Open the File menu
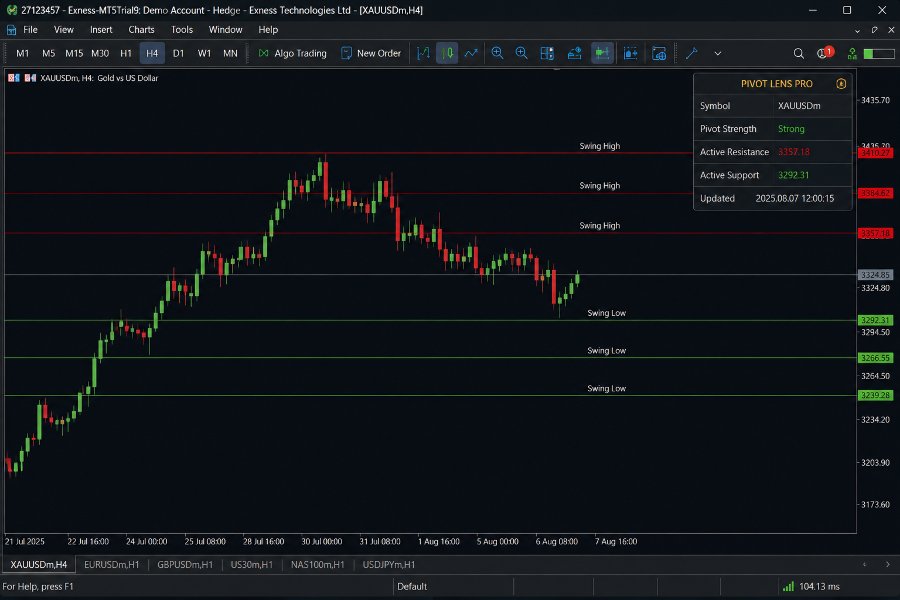900x600 pixels. click(x=30, y=30)
